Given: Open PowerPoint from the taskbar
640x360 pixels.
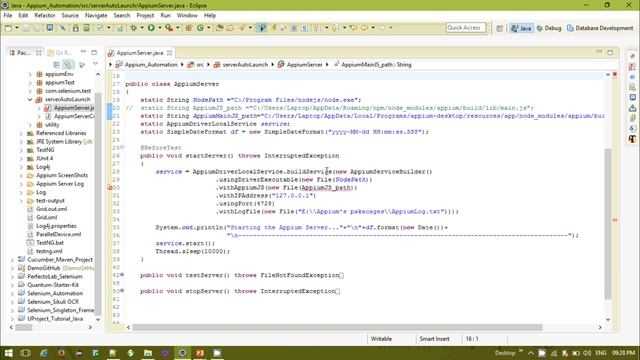Looking at the screenshot, I should (x=200, y=353).
